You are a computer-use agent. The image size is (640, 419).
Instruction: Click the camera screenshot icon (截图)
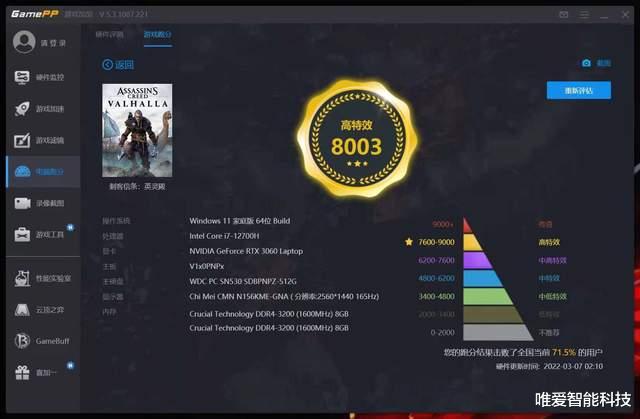pyautogui.click(x=586, y=63)
